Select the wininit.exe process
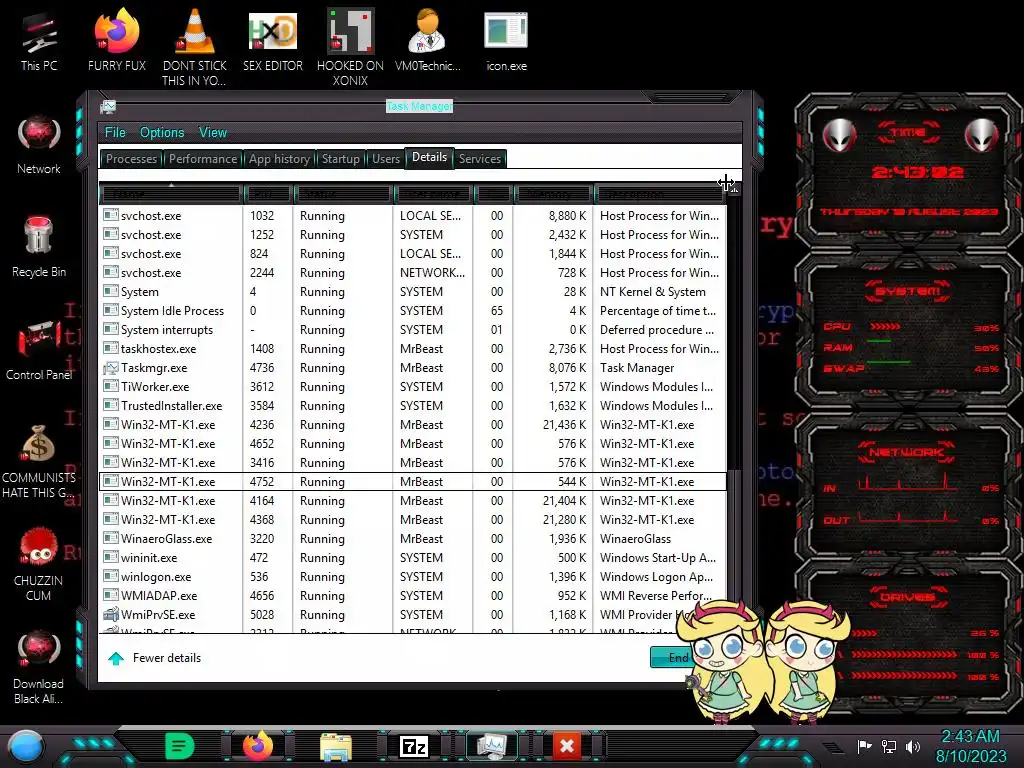 coord(413,558)
